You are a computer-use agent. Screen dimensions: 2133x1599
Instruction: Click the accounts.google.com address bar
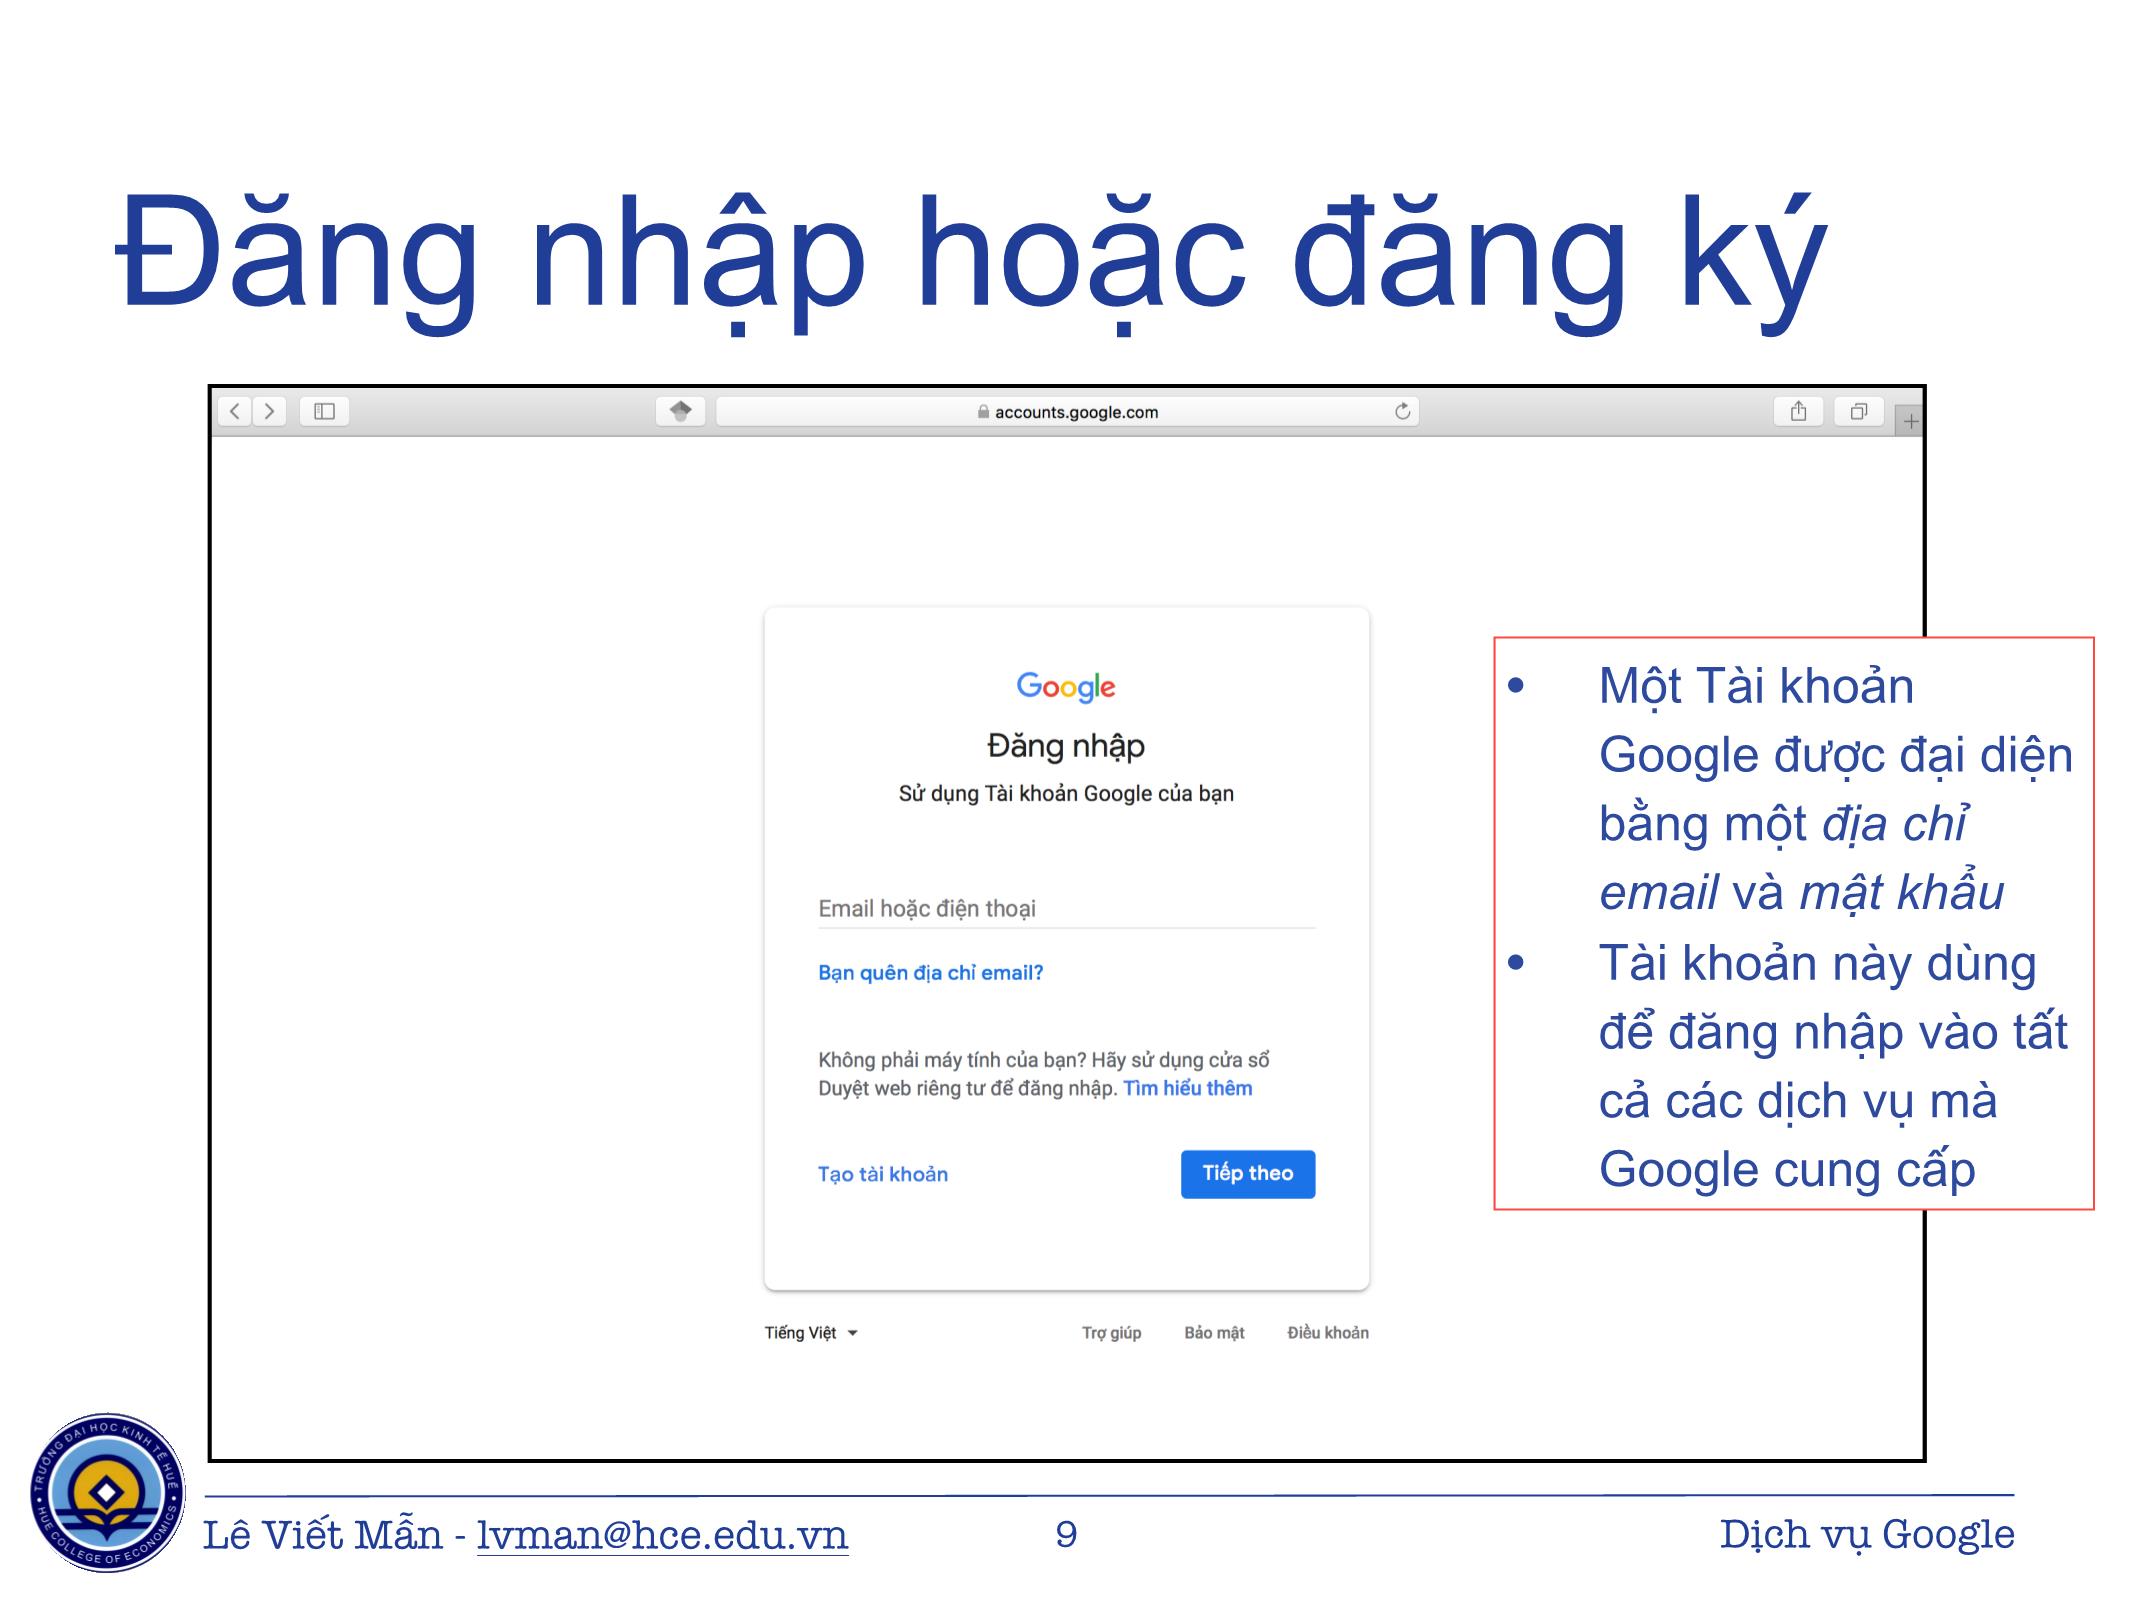point(1067,411)
